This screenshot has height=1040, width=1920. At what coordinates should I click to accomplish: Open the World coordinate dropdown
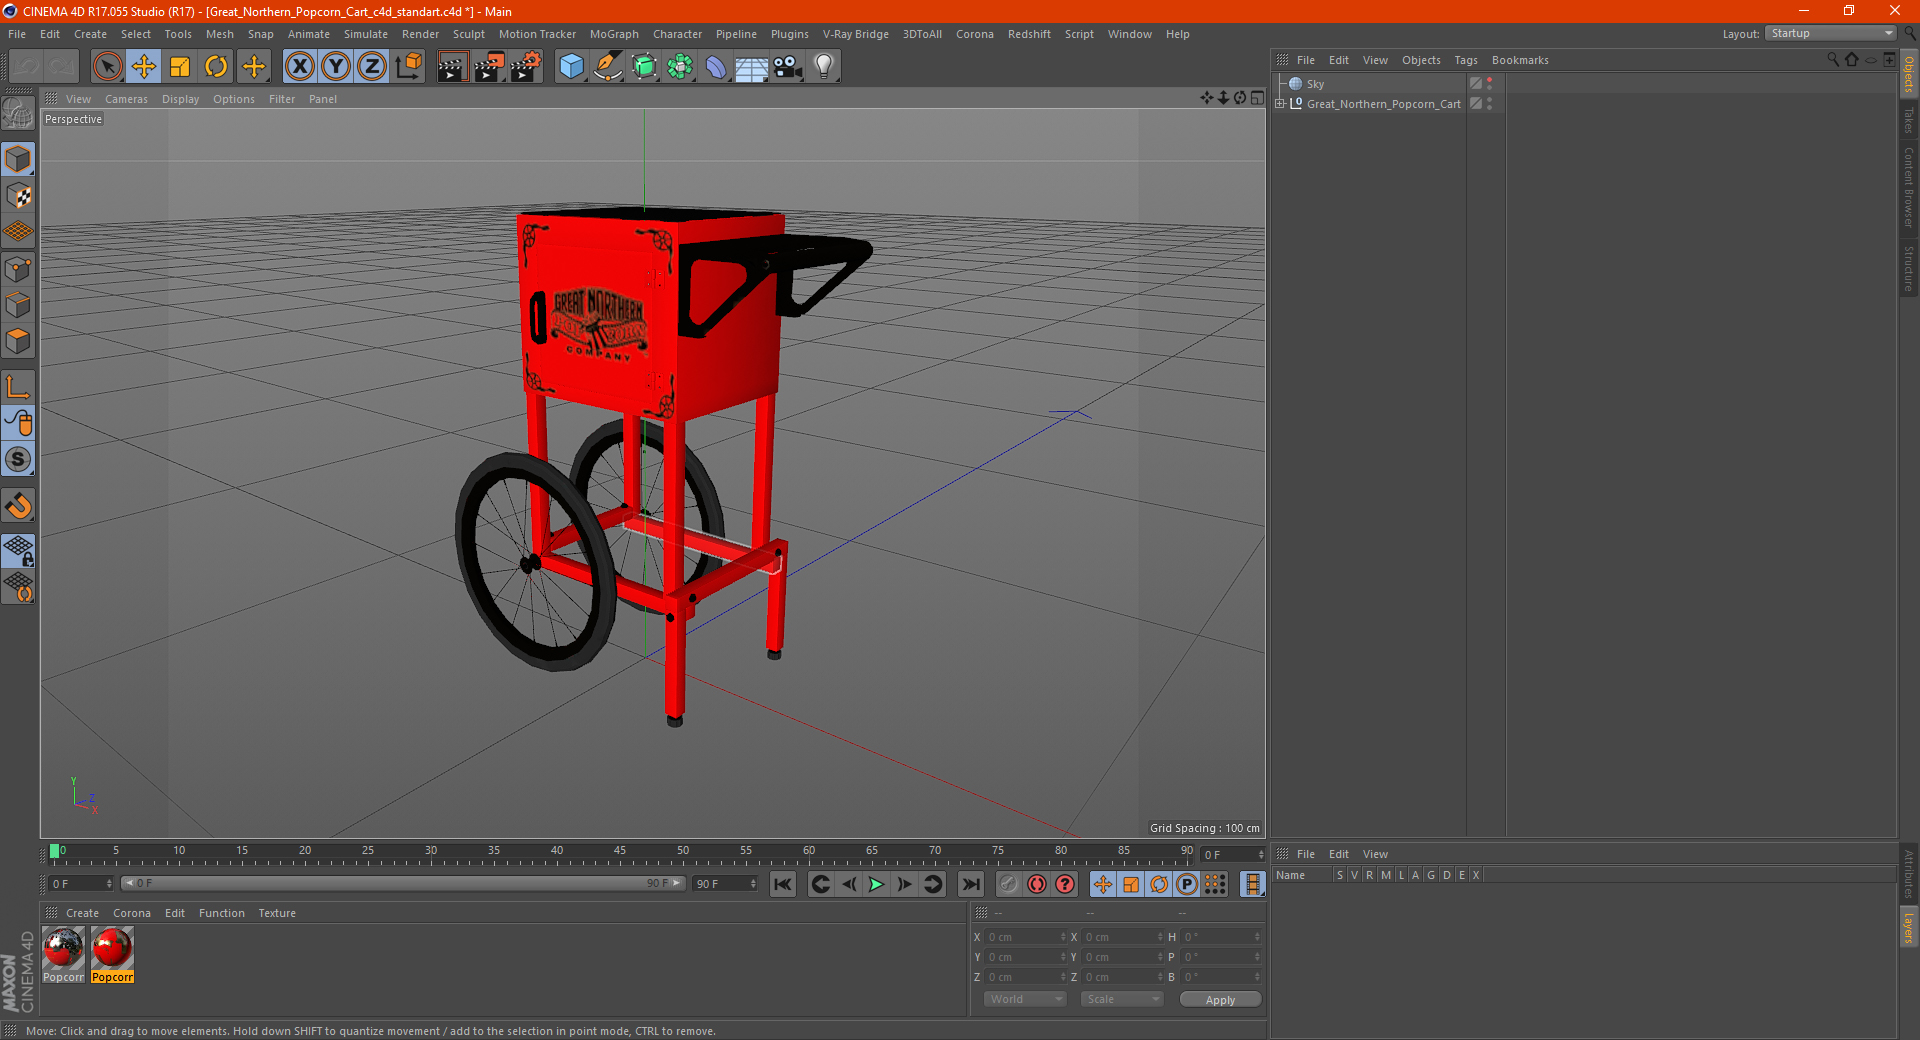pyautogui.click(x=1025, y=999)
